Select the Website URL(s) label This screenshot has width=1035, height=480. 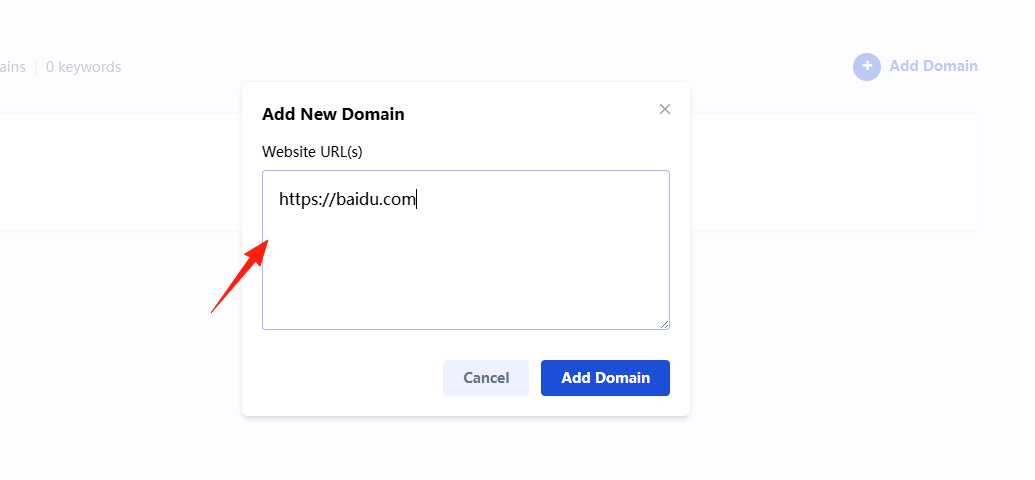click(x=312, y=152)
